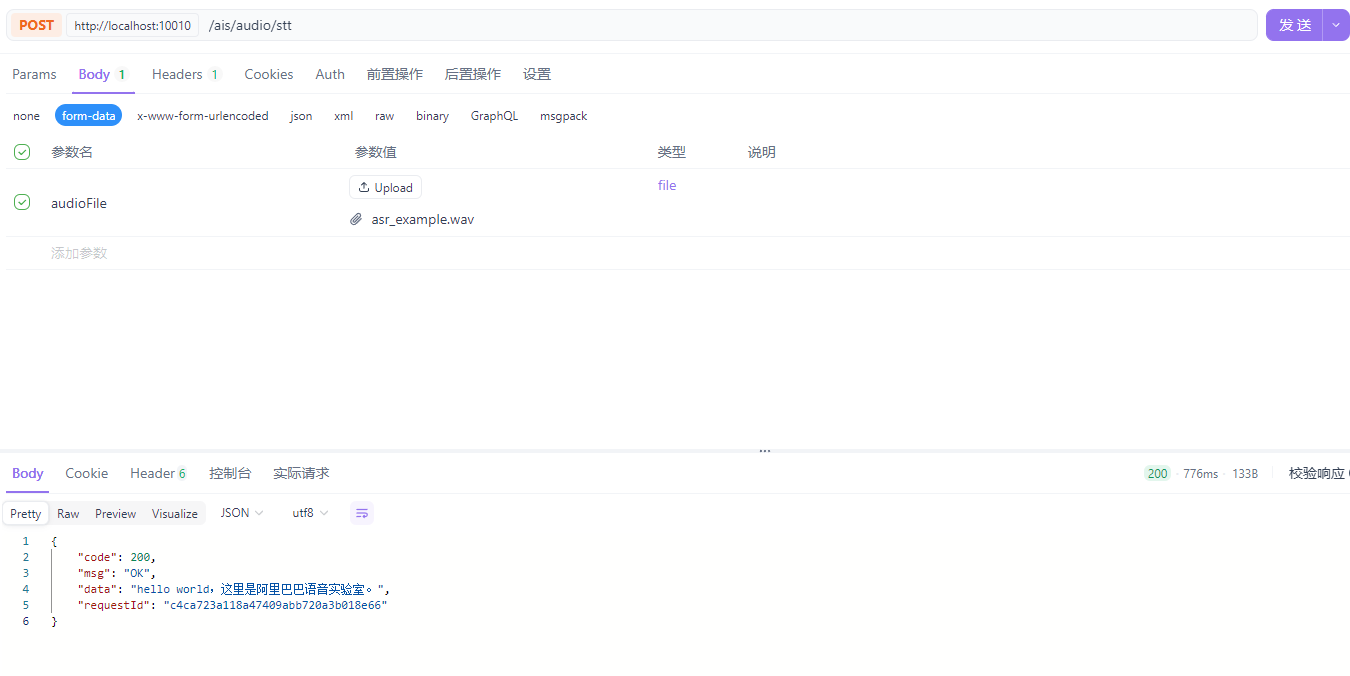Open the utf8 encoding dropdown
This screenshot has width=1350, height=676.
pyautogui.click(x=310, y=513)
